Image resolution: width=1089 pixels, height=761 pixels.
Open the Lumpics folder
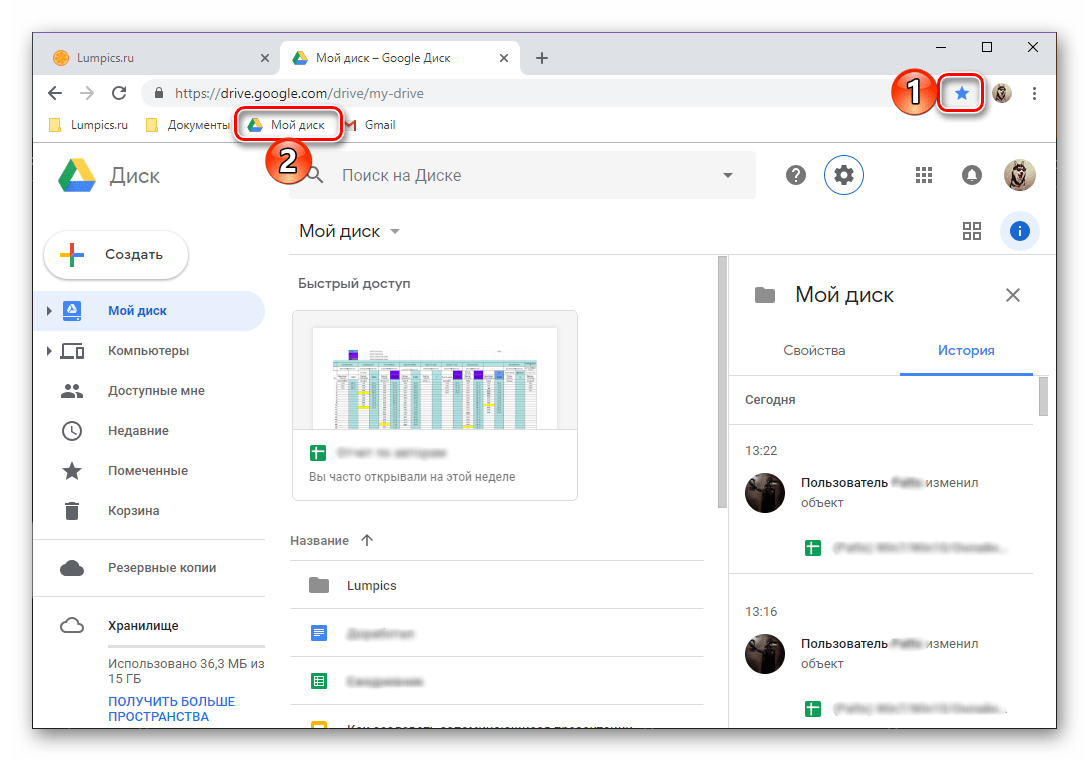tap(497, 585)
